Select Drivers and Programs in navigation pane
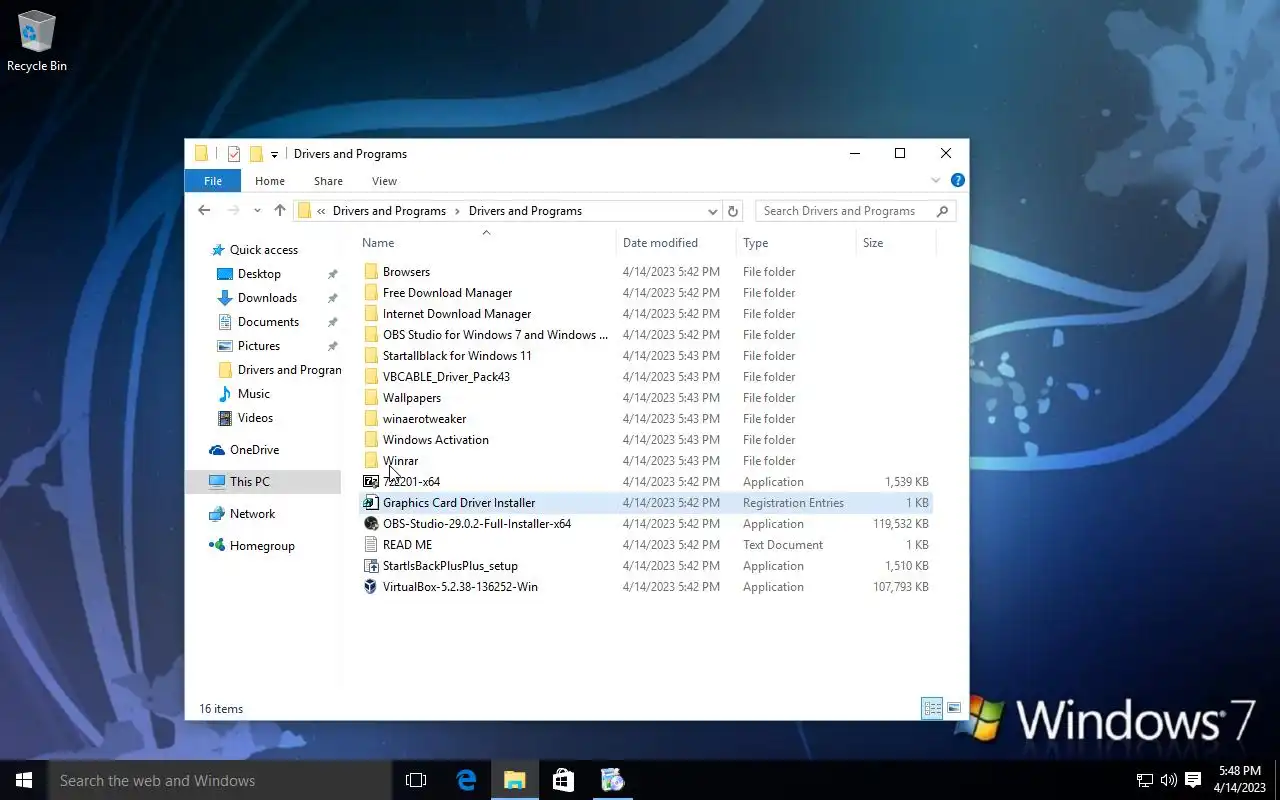 (279, 370)
